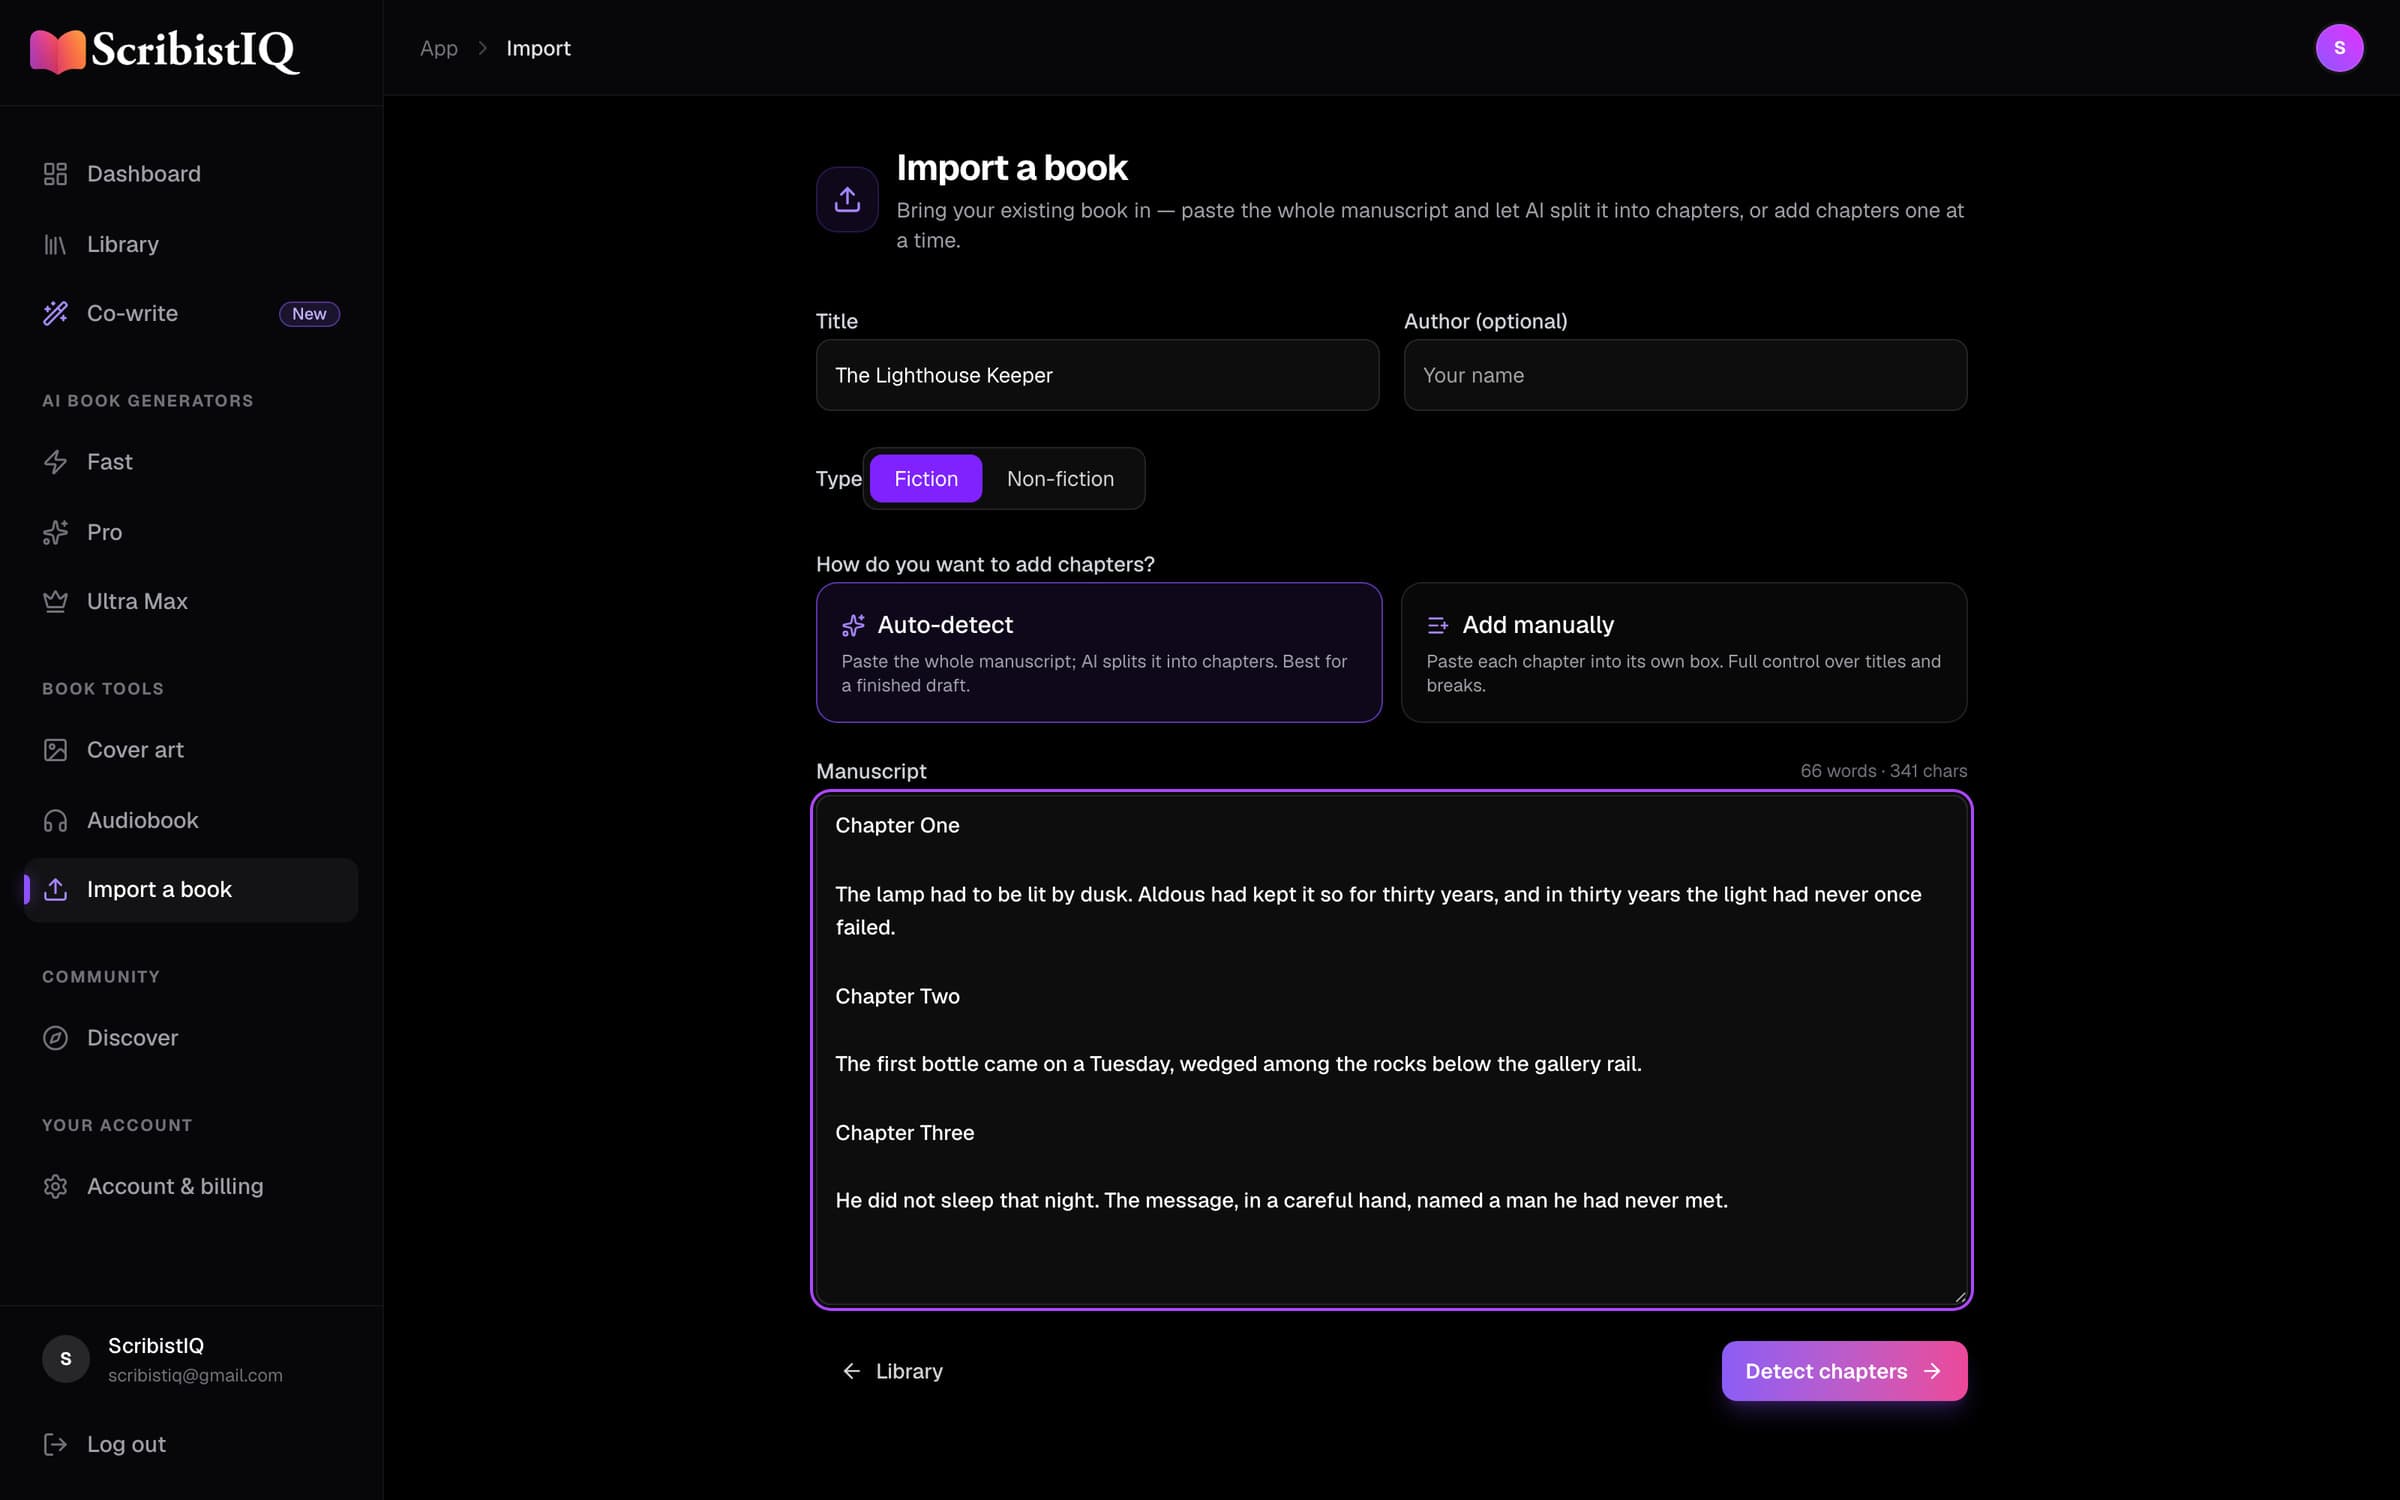Viewport: 2400px width, 1500px height.
Task: Choose the Auto-detect chapters card
Action: pos(1098,652)
